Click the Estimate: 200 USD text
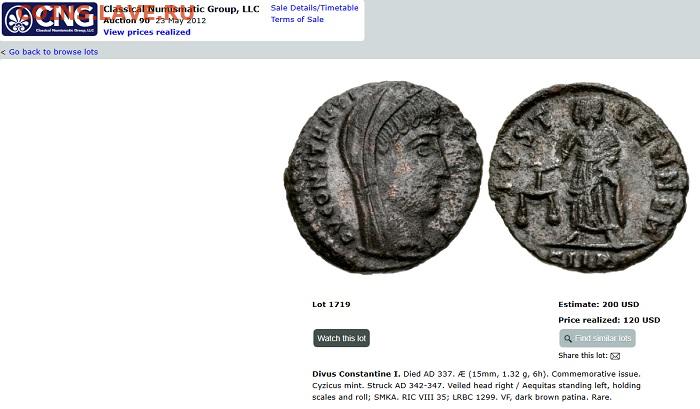The width and height of the screenshot is (700, 409). [x=599, y=305]
